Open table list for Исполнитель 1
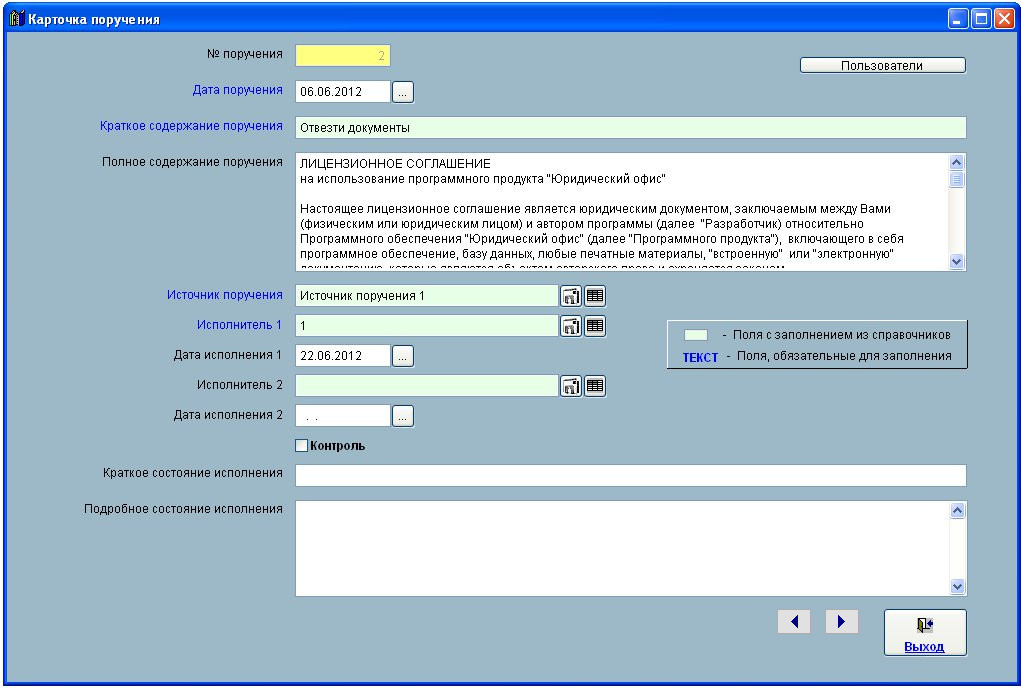 [595, 326]
